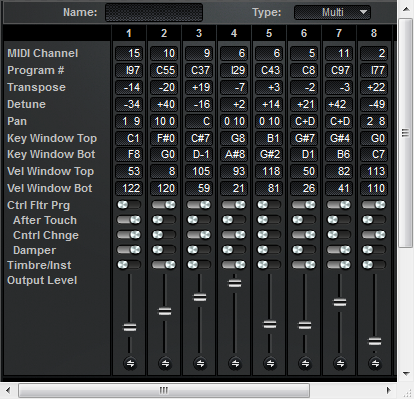Toggle Timbre/Inst switch for channel 6
The width and height of the screenshot is (414, 399).
[304, 265]
